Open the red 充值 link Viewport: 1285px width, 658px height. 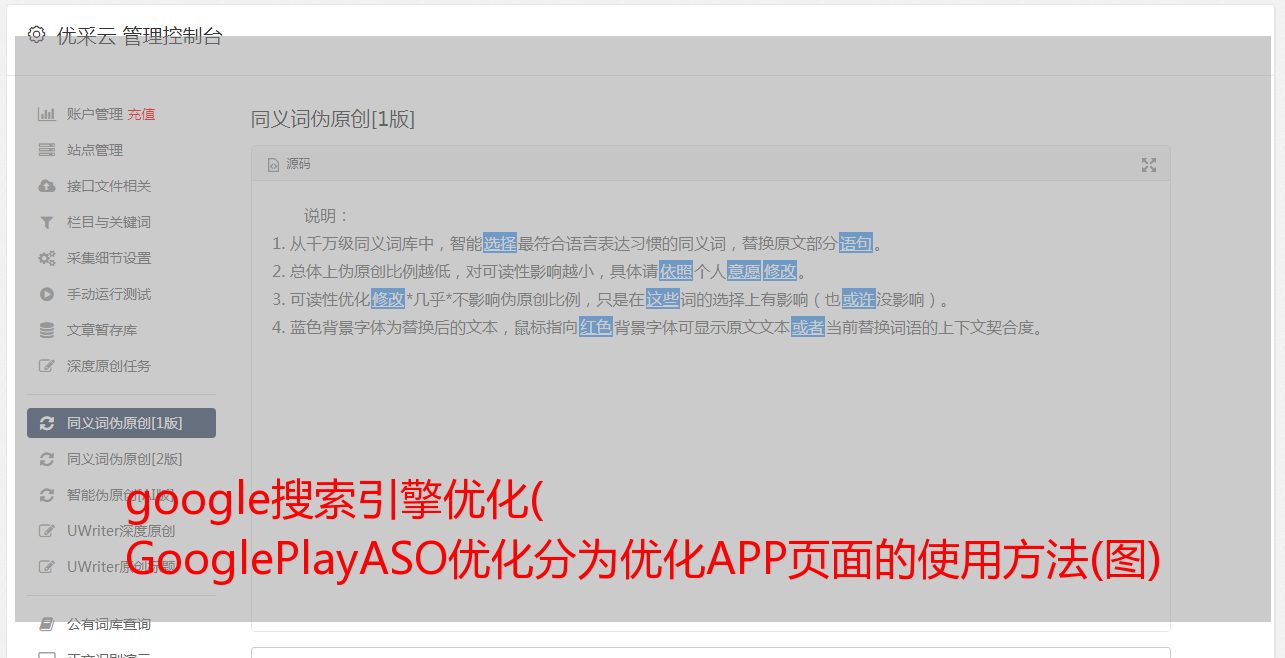pyautogui.click(x=141, y=114)
